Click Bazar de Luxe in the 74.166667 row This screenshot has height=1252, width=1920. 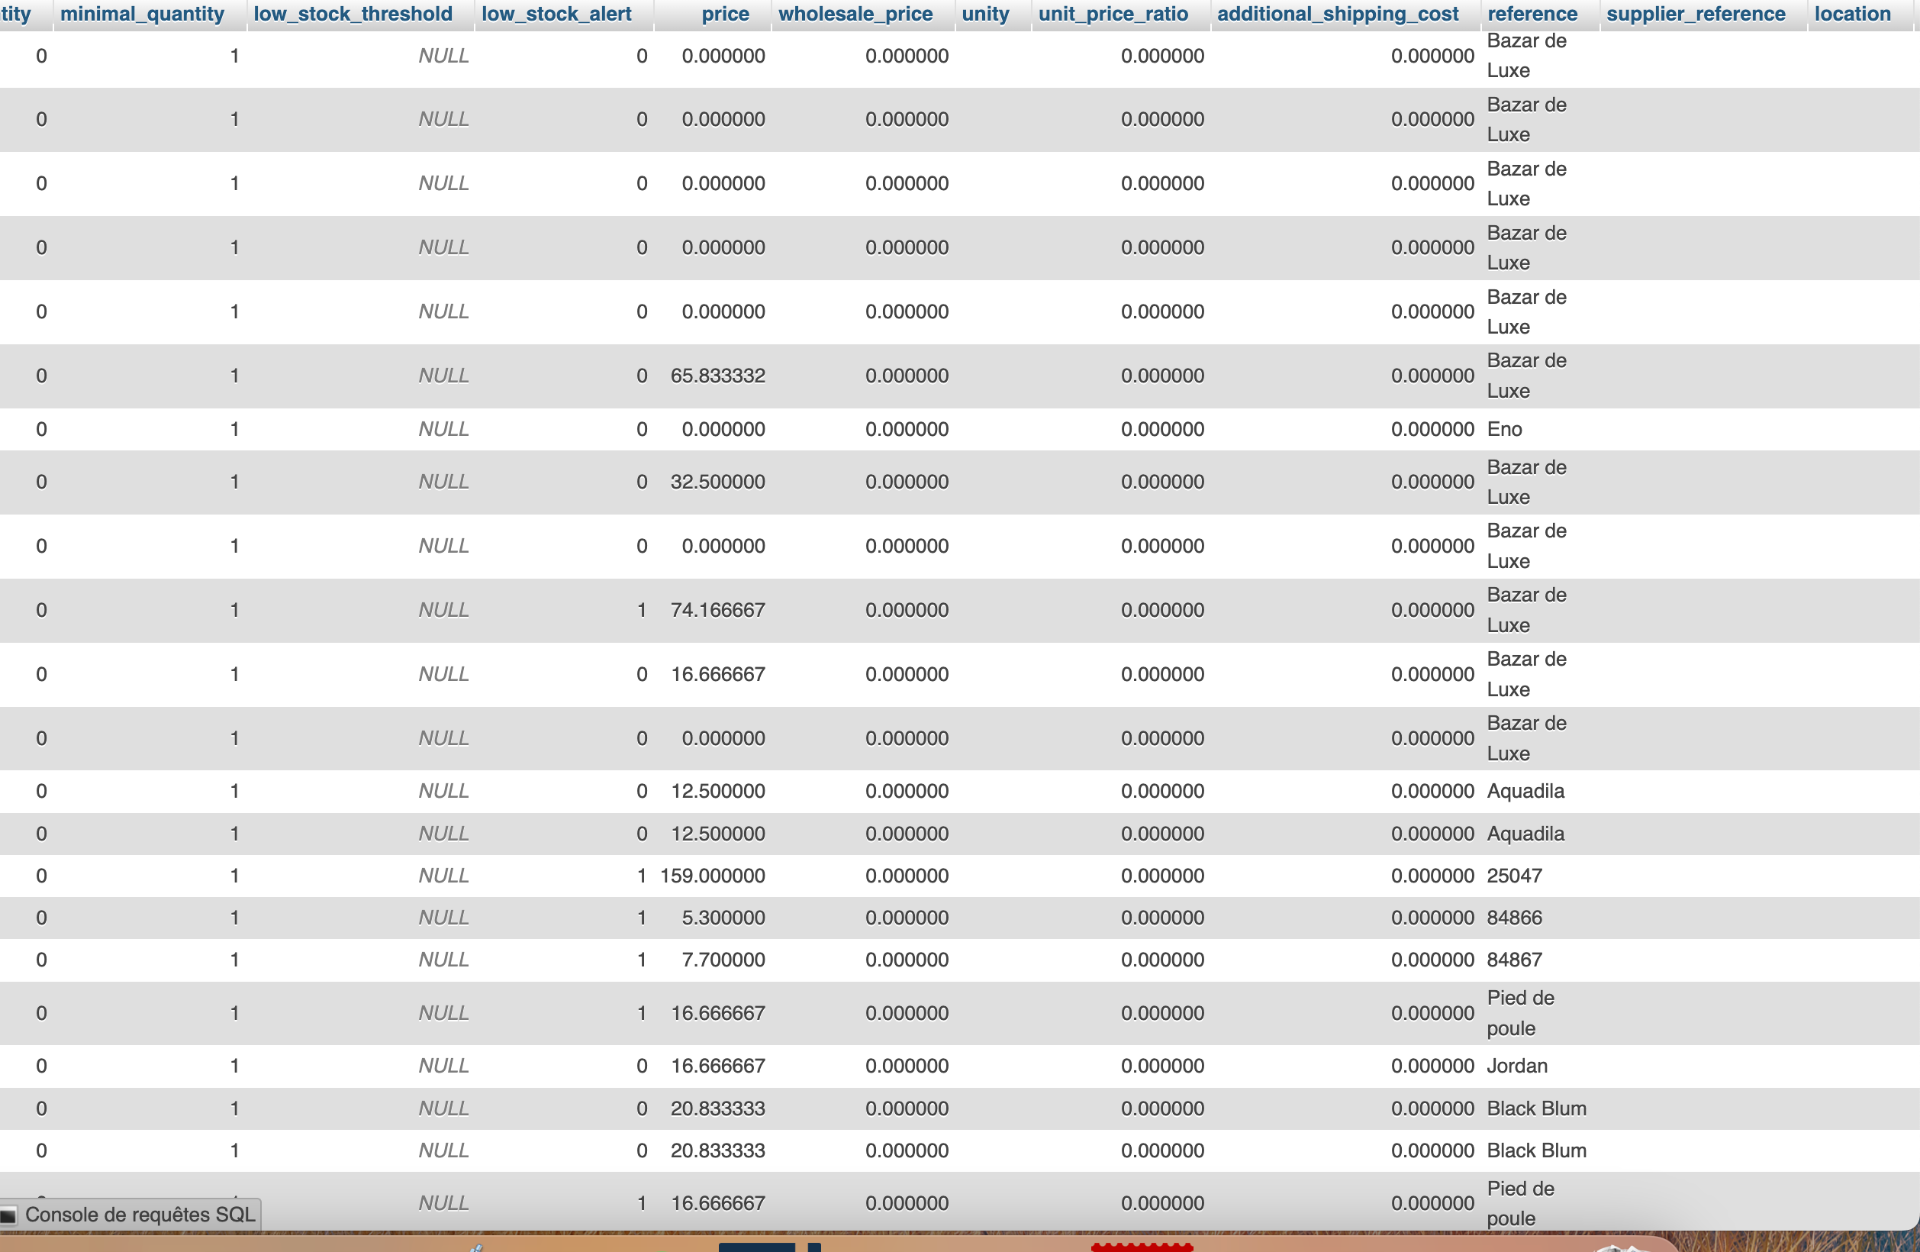click(x=1527, y=610)
